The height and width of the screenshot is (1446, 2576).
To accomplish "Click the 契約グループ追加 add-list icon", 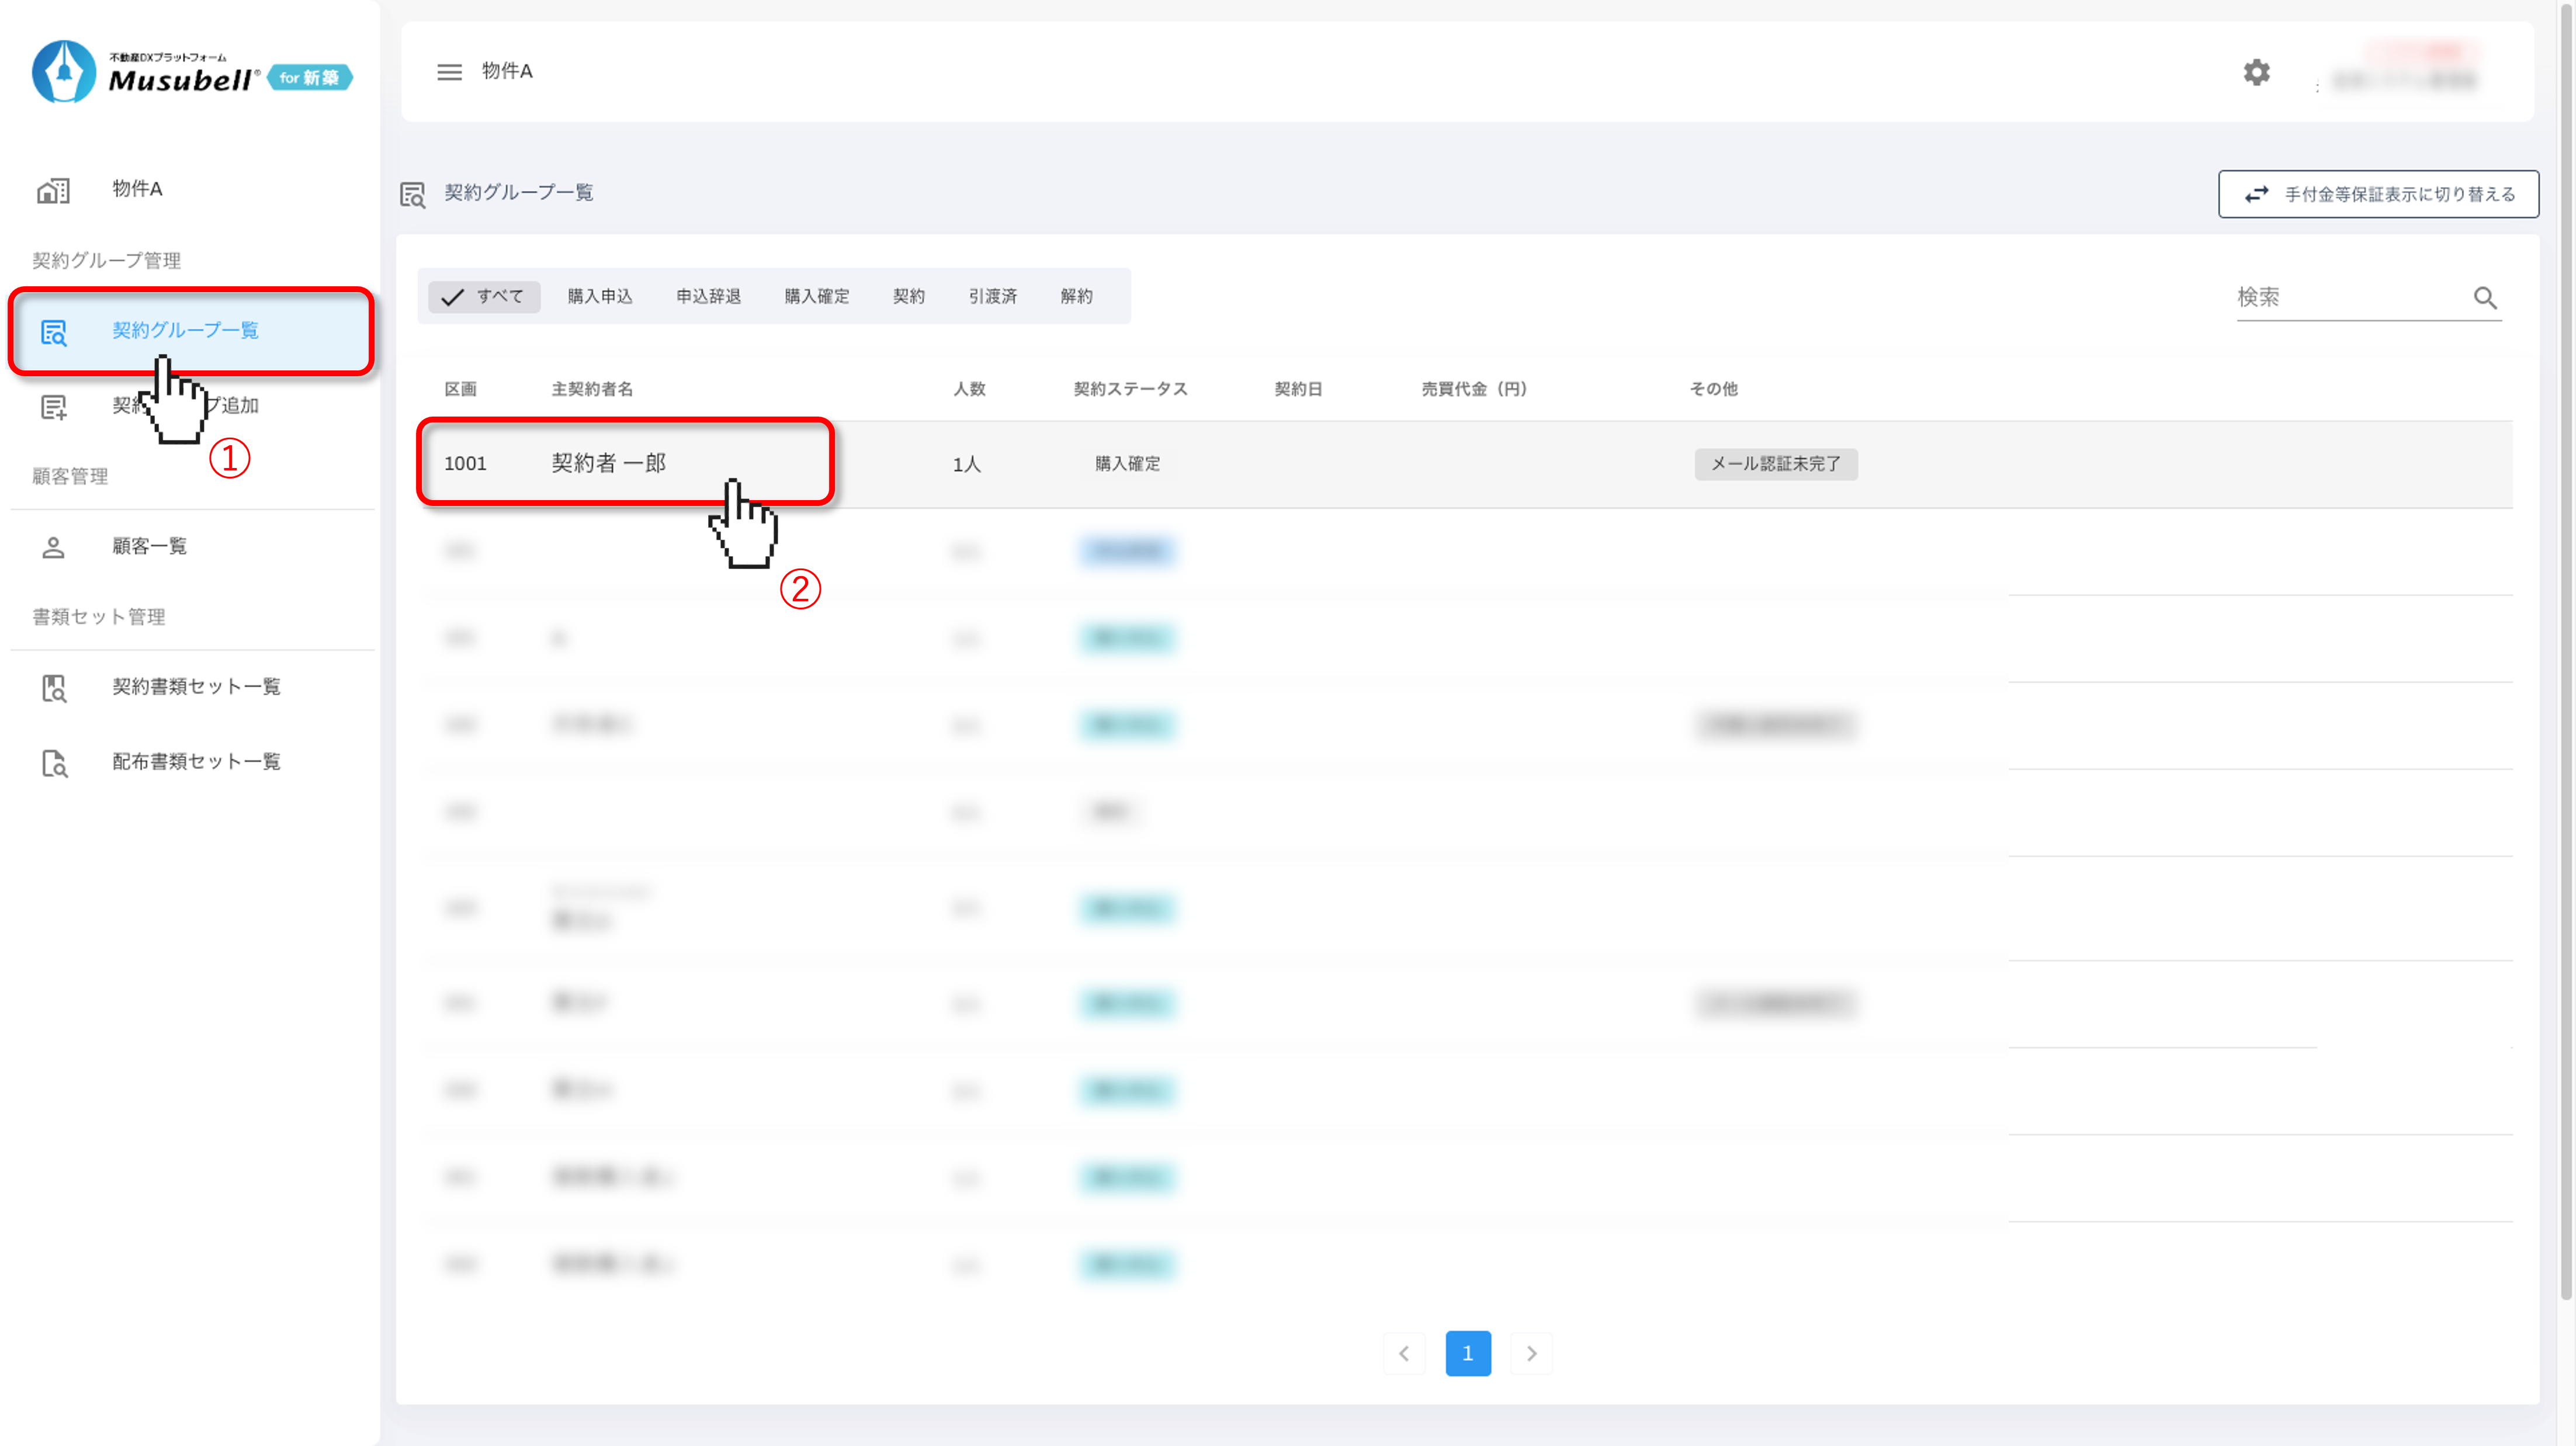I will (53, 407).
